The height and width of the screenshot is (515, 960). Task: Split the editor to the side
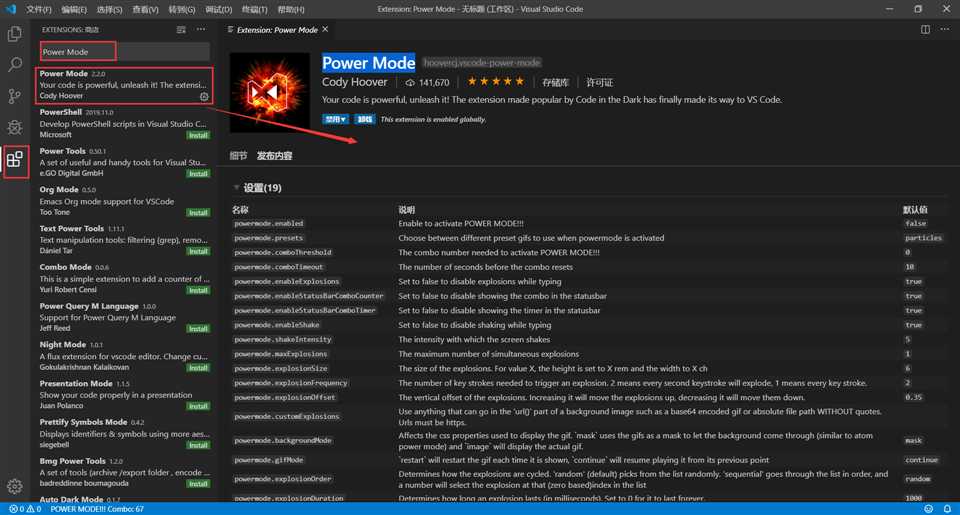coord(925,29)
